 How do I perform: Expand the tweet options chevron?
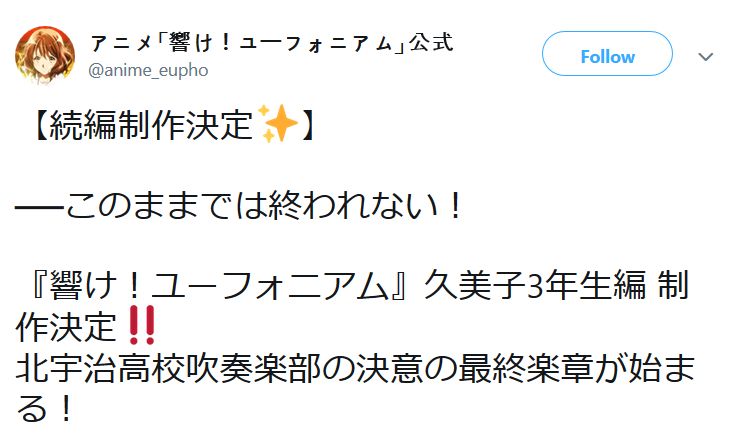pyautogui.click(x=705, y=57)
